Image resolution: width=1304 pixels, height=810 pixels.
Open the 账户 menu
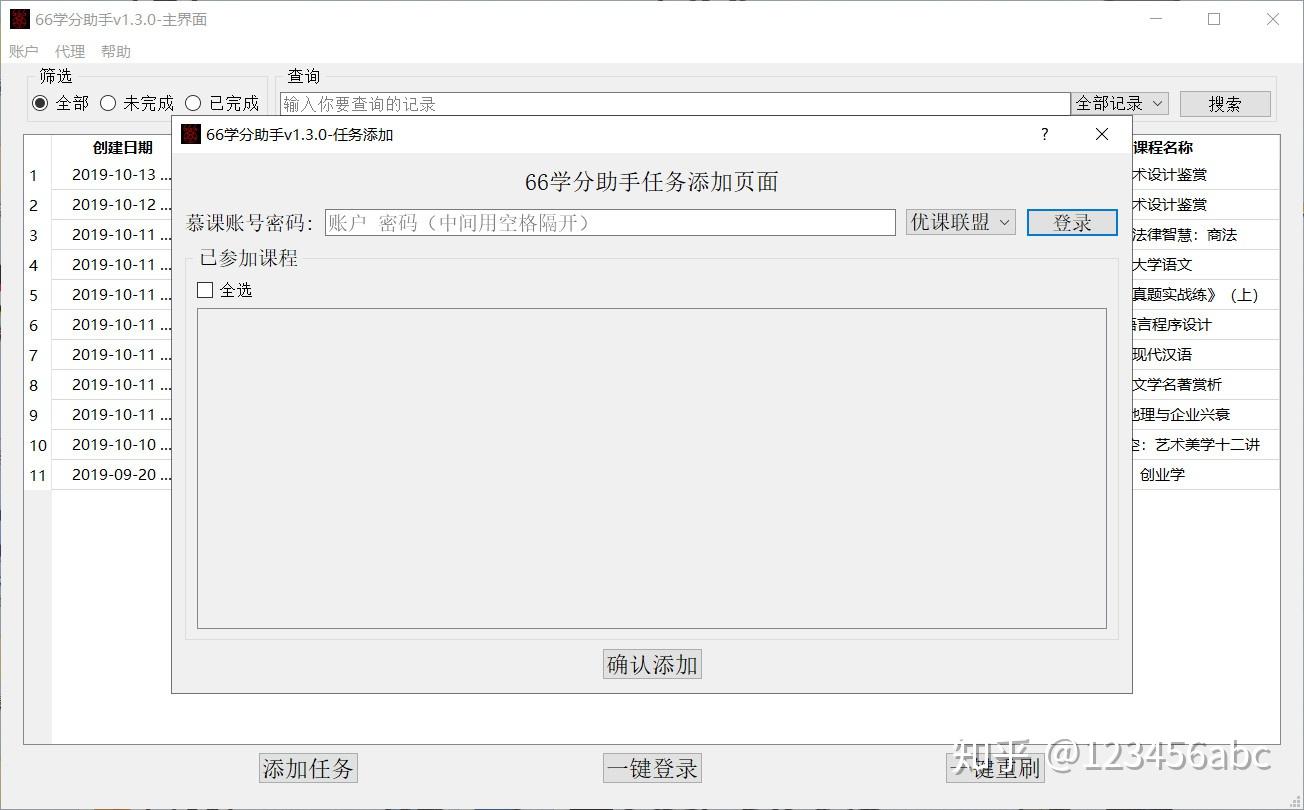[23, 51]
